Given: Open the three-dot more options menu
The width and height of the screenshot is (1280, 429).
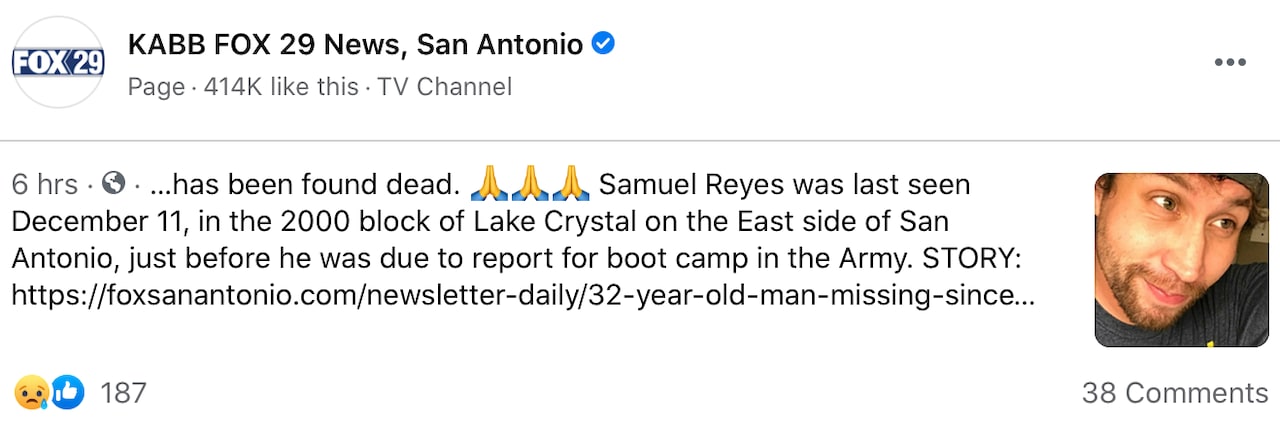Looking at the screenshot, I should pos(1229,63).
